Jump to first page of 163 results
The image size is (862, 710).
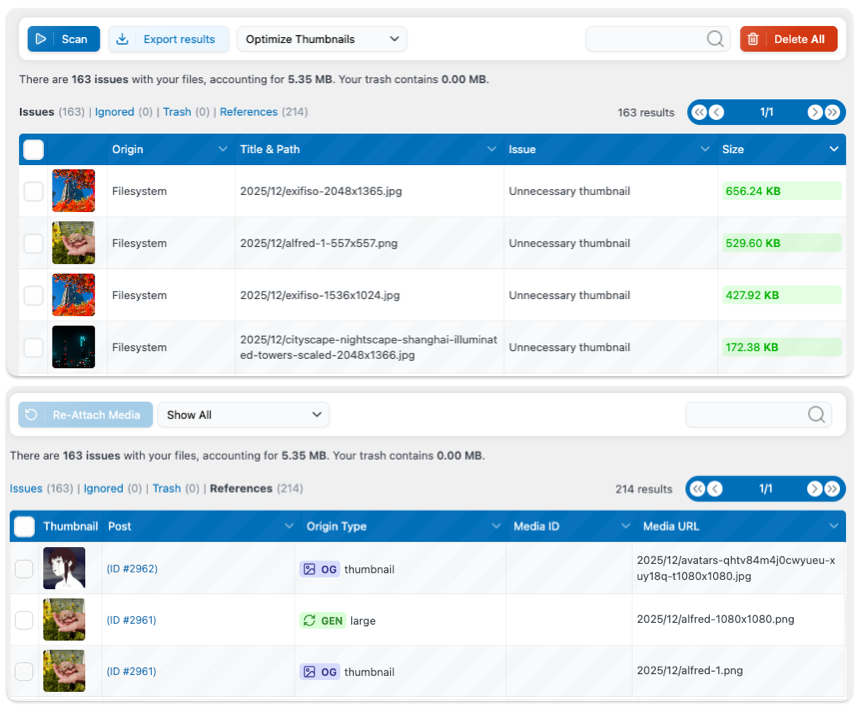(x=699, y=113)
